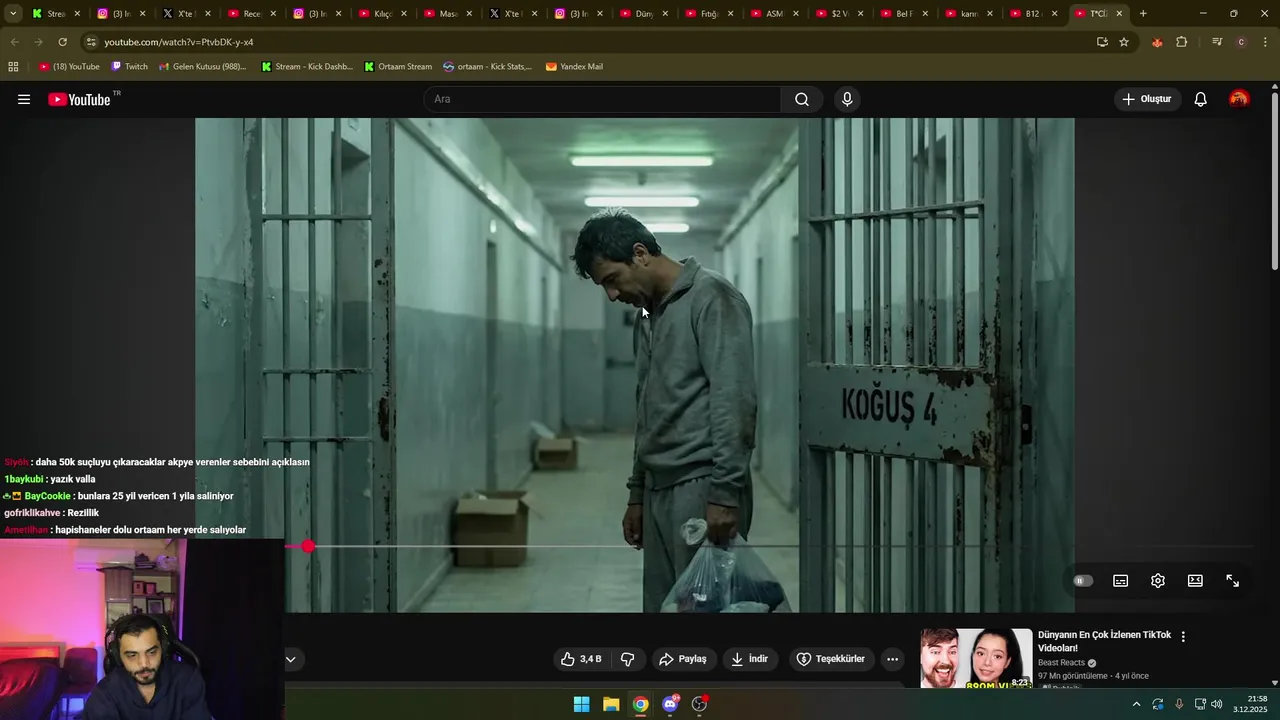Open the Chrome profile avatar C
Image resolution: width=1280 pixels, height=720 pixels.
tap(1241, 42)
